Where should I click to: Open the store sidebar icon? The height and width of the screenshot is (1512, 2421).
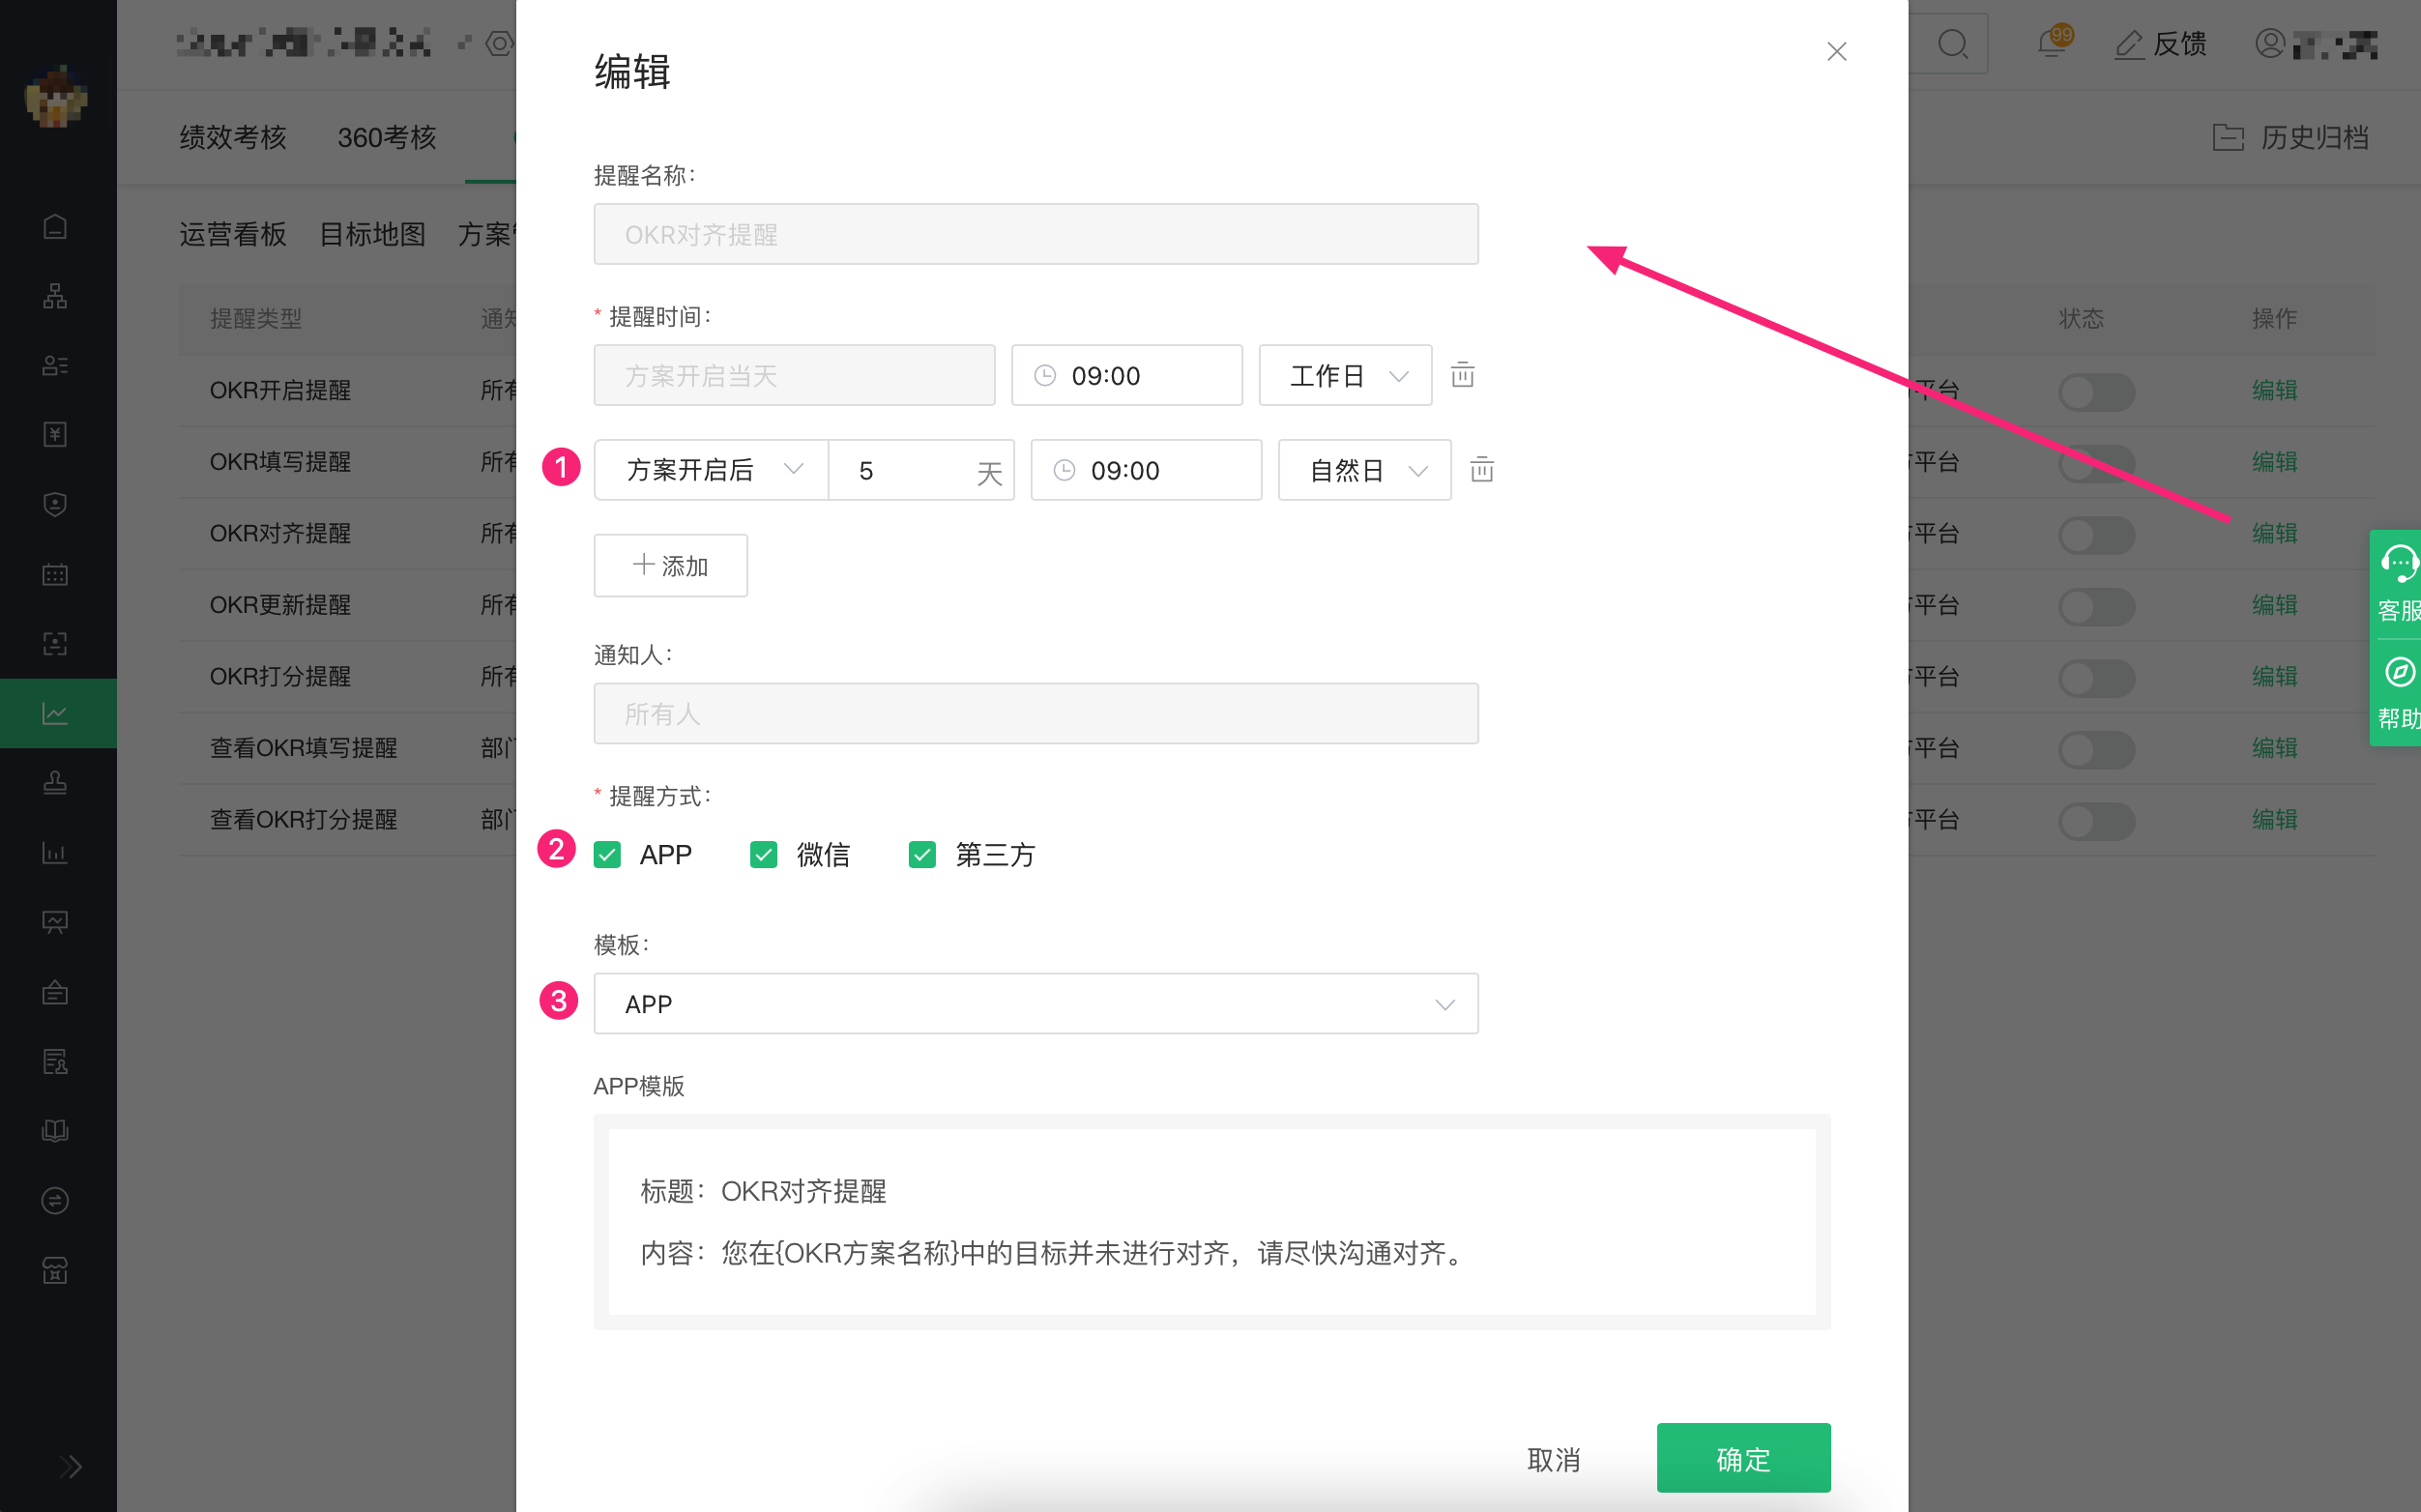(x=56, y=1270)
